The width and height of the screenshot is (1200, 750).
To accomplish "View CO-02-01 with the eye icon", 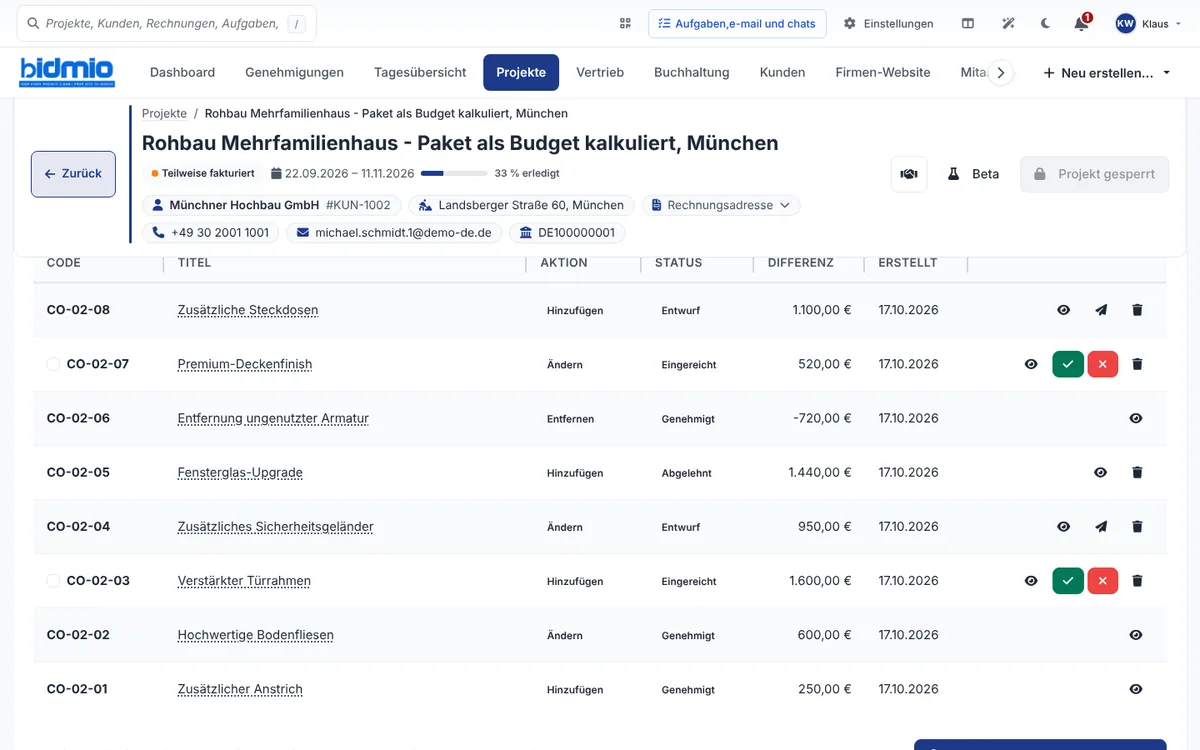I will [x=1136, y=689].
